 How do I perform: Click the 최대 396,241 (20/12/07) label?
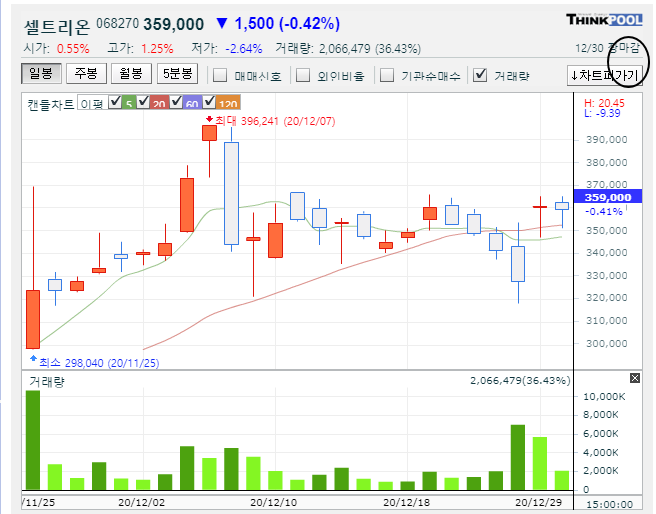(x=275, y=121)
